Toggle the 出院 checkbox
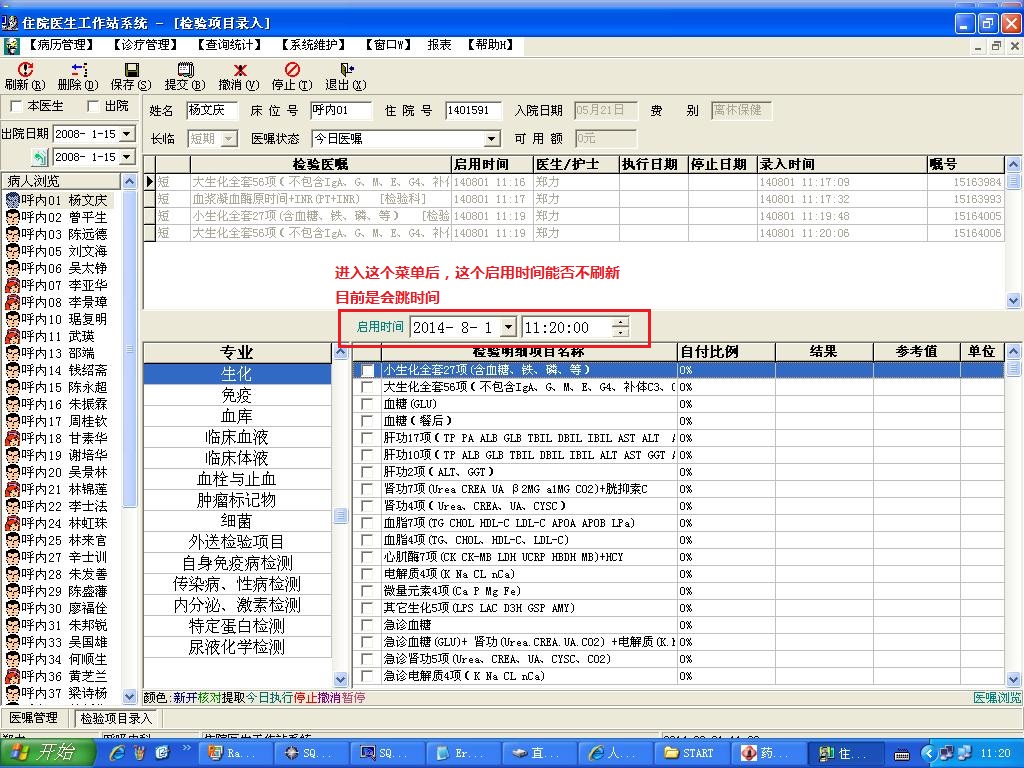 [93, 106]
